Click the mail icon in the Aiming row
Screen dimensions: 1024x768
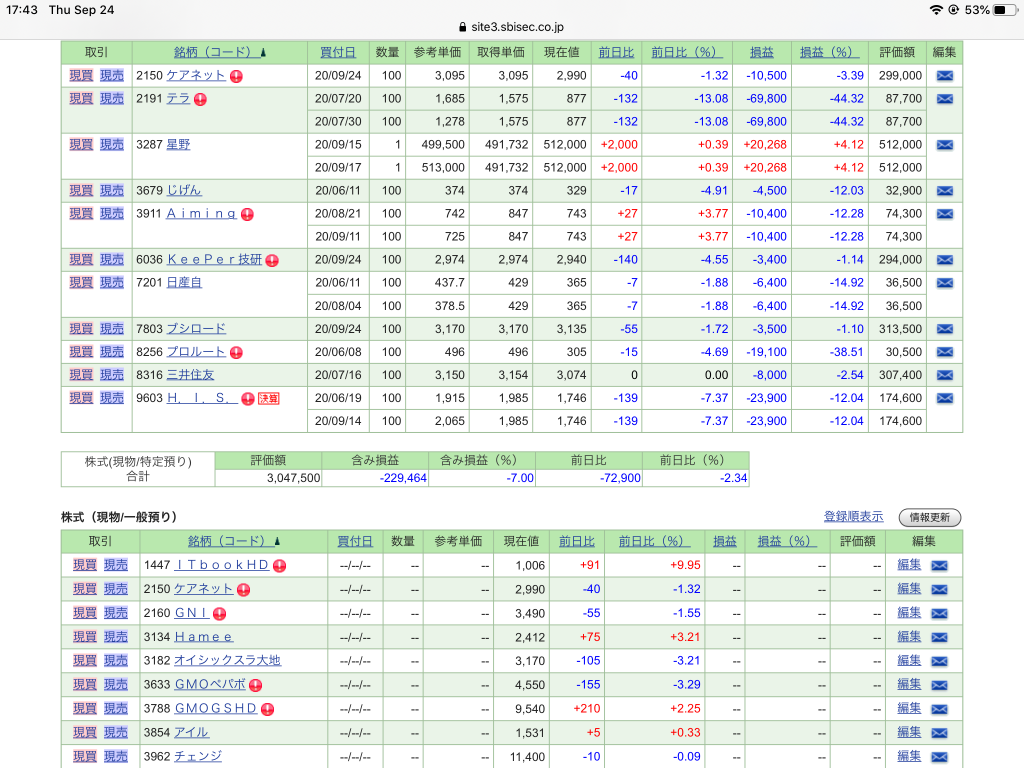coord(944,214)
